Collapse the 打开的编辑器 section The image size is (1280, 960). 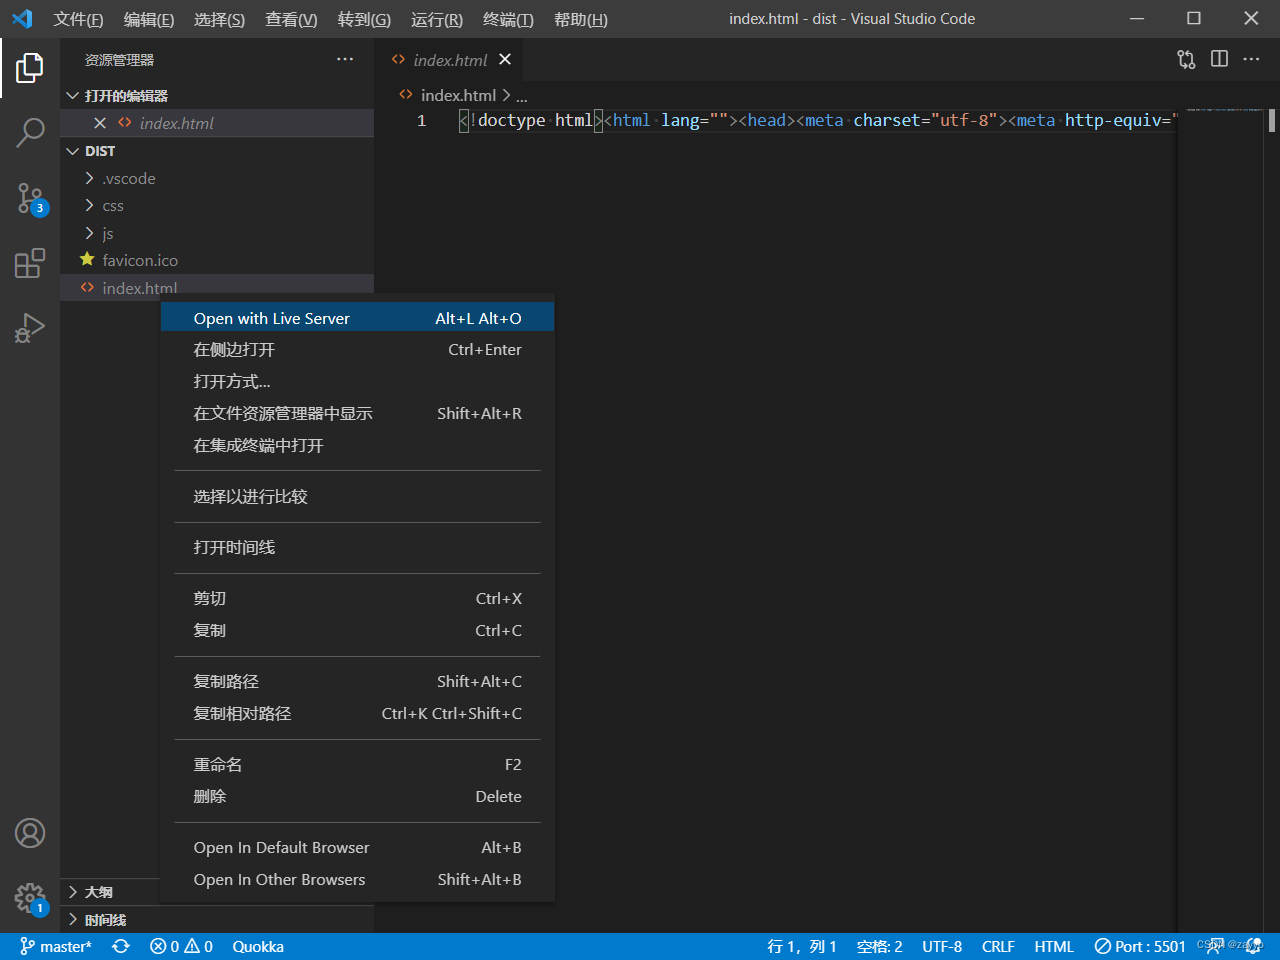point(217,95)
